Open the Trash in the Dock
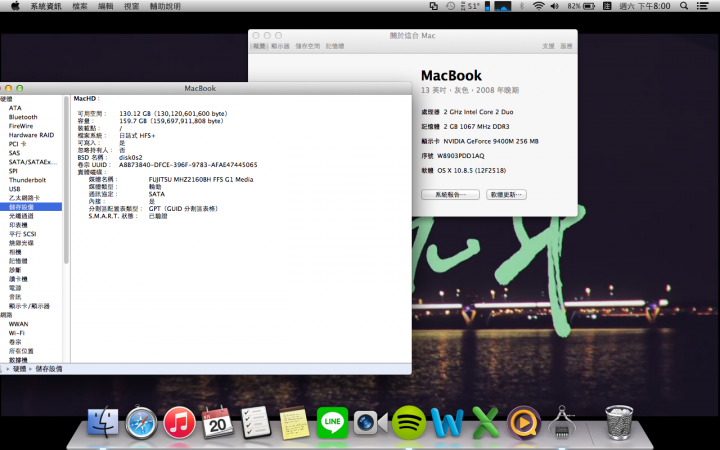This screenshot has width=720, height=450. (619, 422)
